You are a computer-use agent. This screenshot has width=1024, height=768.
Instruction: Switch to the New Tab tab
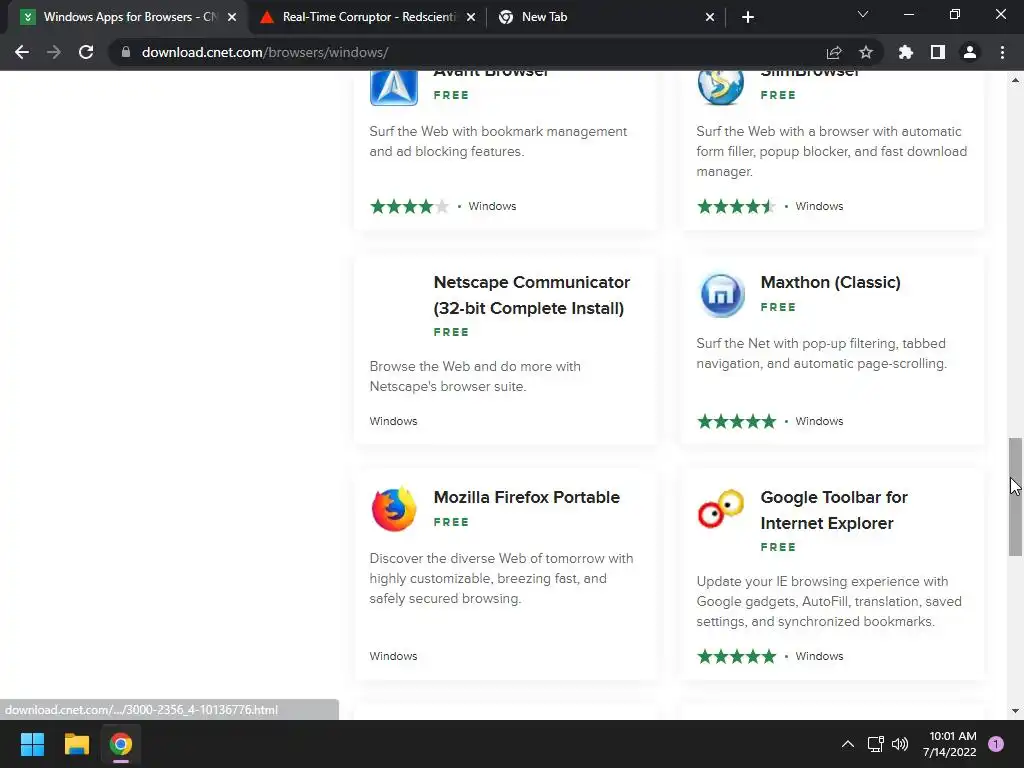(605, 17)
